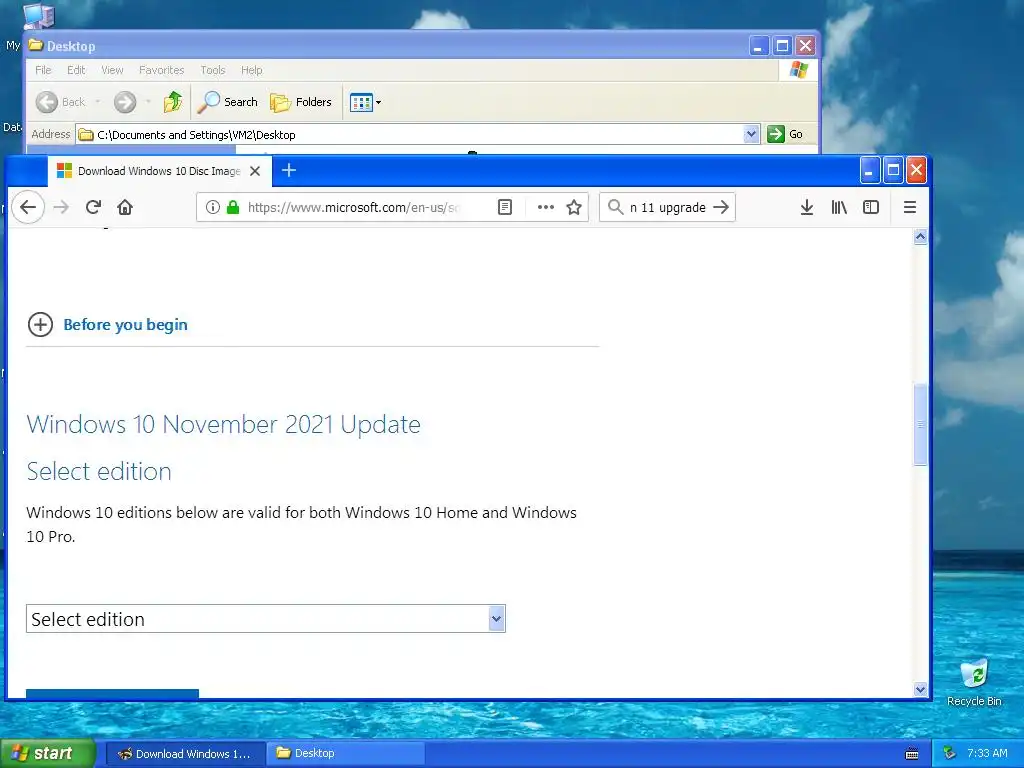
Task: Open Help menu in Desktop window
Action: (251, 70)
